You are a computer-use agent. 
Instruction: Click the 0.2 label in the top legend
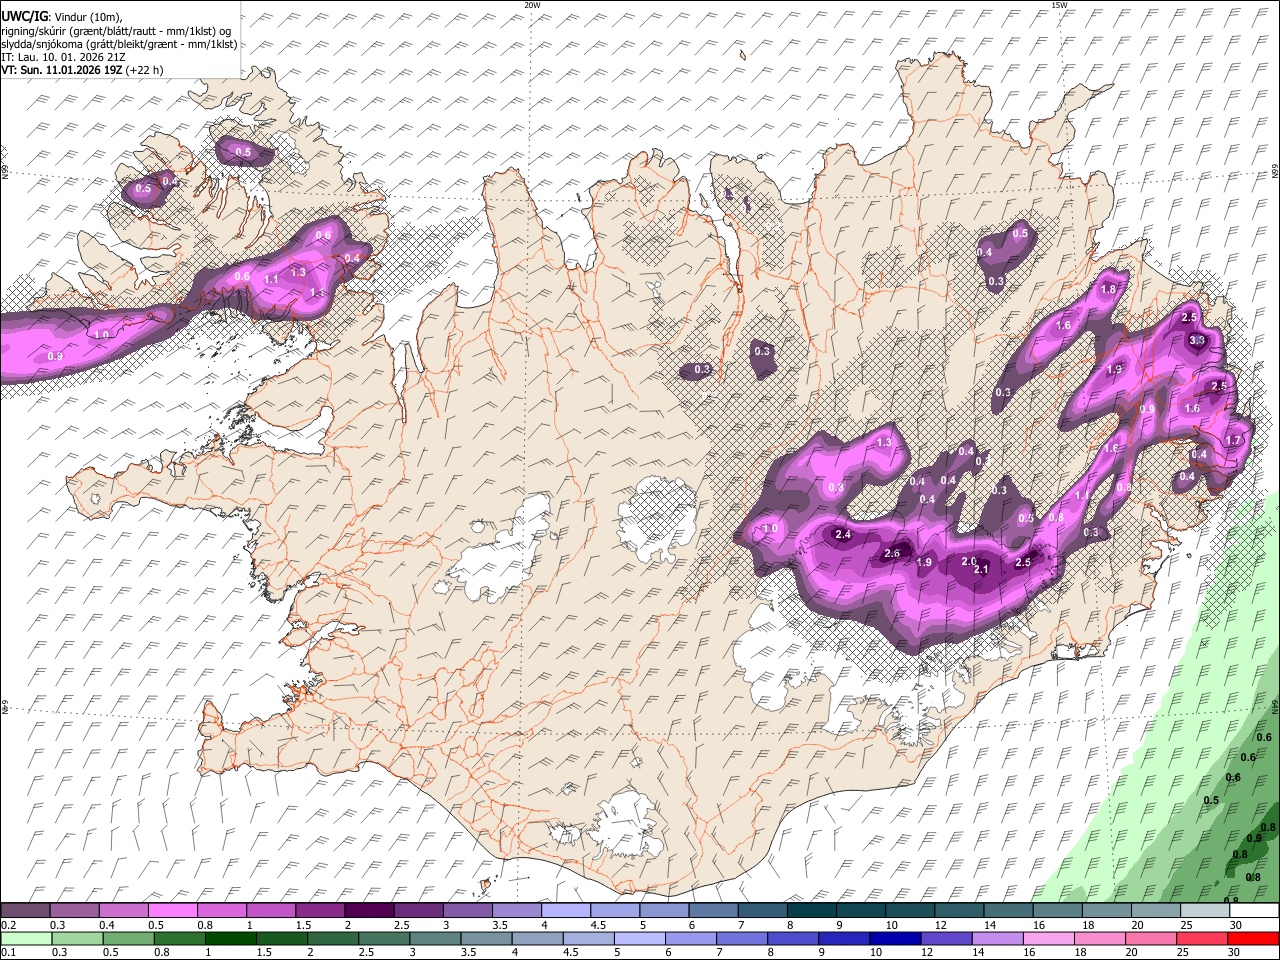pos(8,925)
